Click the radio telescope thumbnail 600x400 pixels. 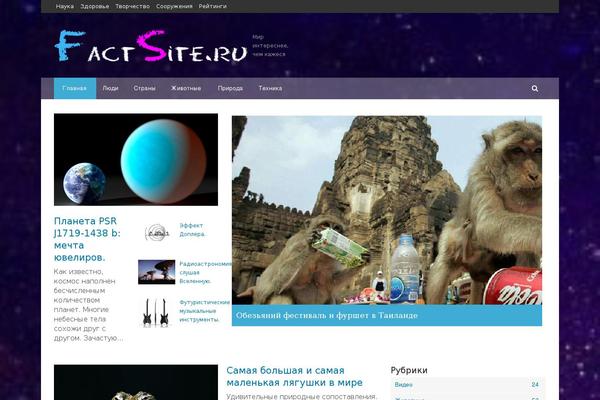pos(157,272)
